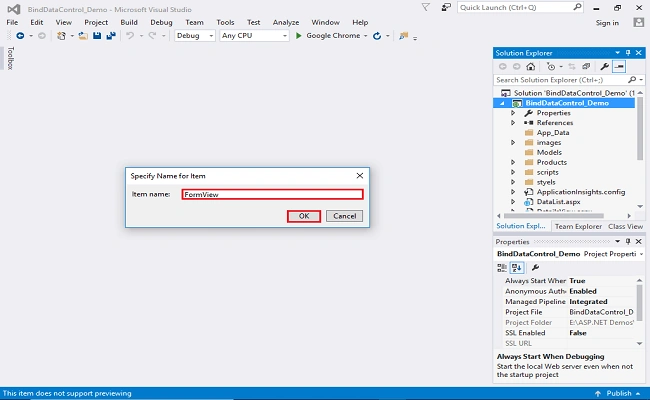Viewport: 650px width, 400px height.
Task: Click the Refresh browser icon in toolbar
Action: (377, 36)
